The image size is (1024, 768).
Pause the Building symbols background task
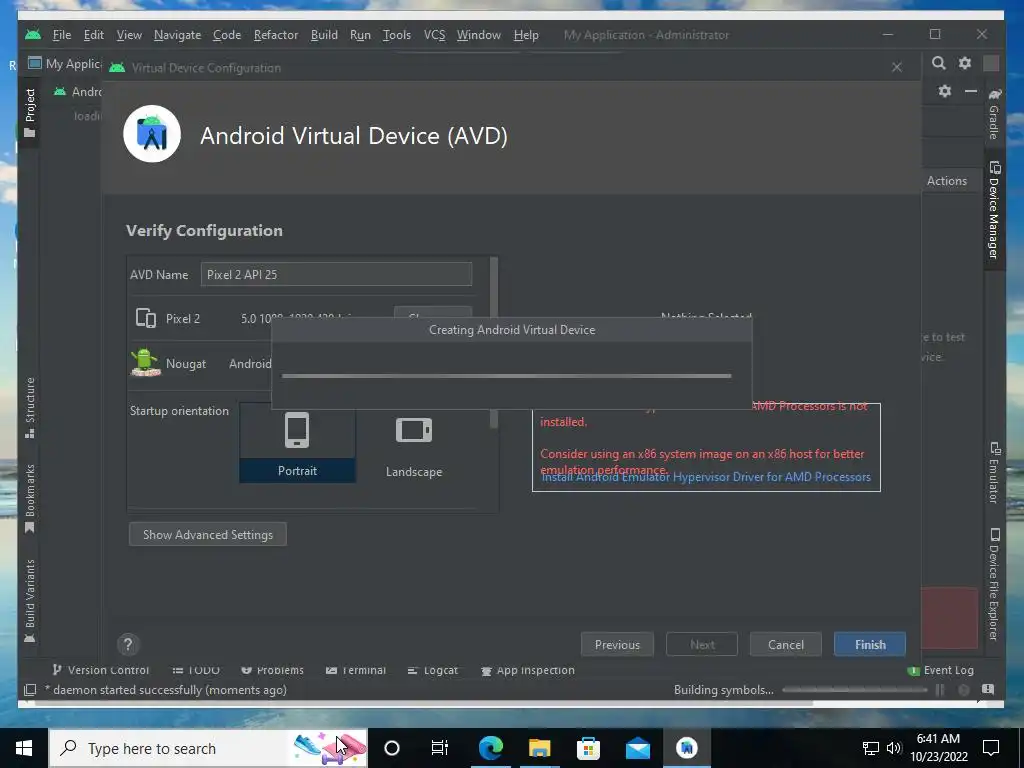(x=940, y=690)
